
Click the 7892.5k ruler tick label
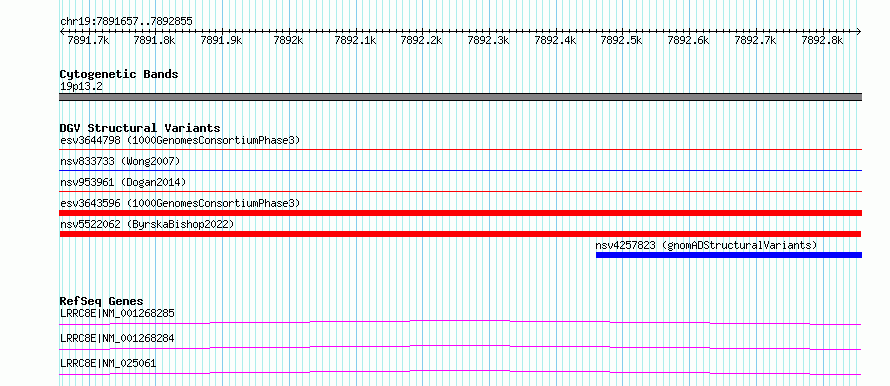622,40
